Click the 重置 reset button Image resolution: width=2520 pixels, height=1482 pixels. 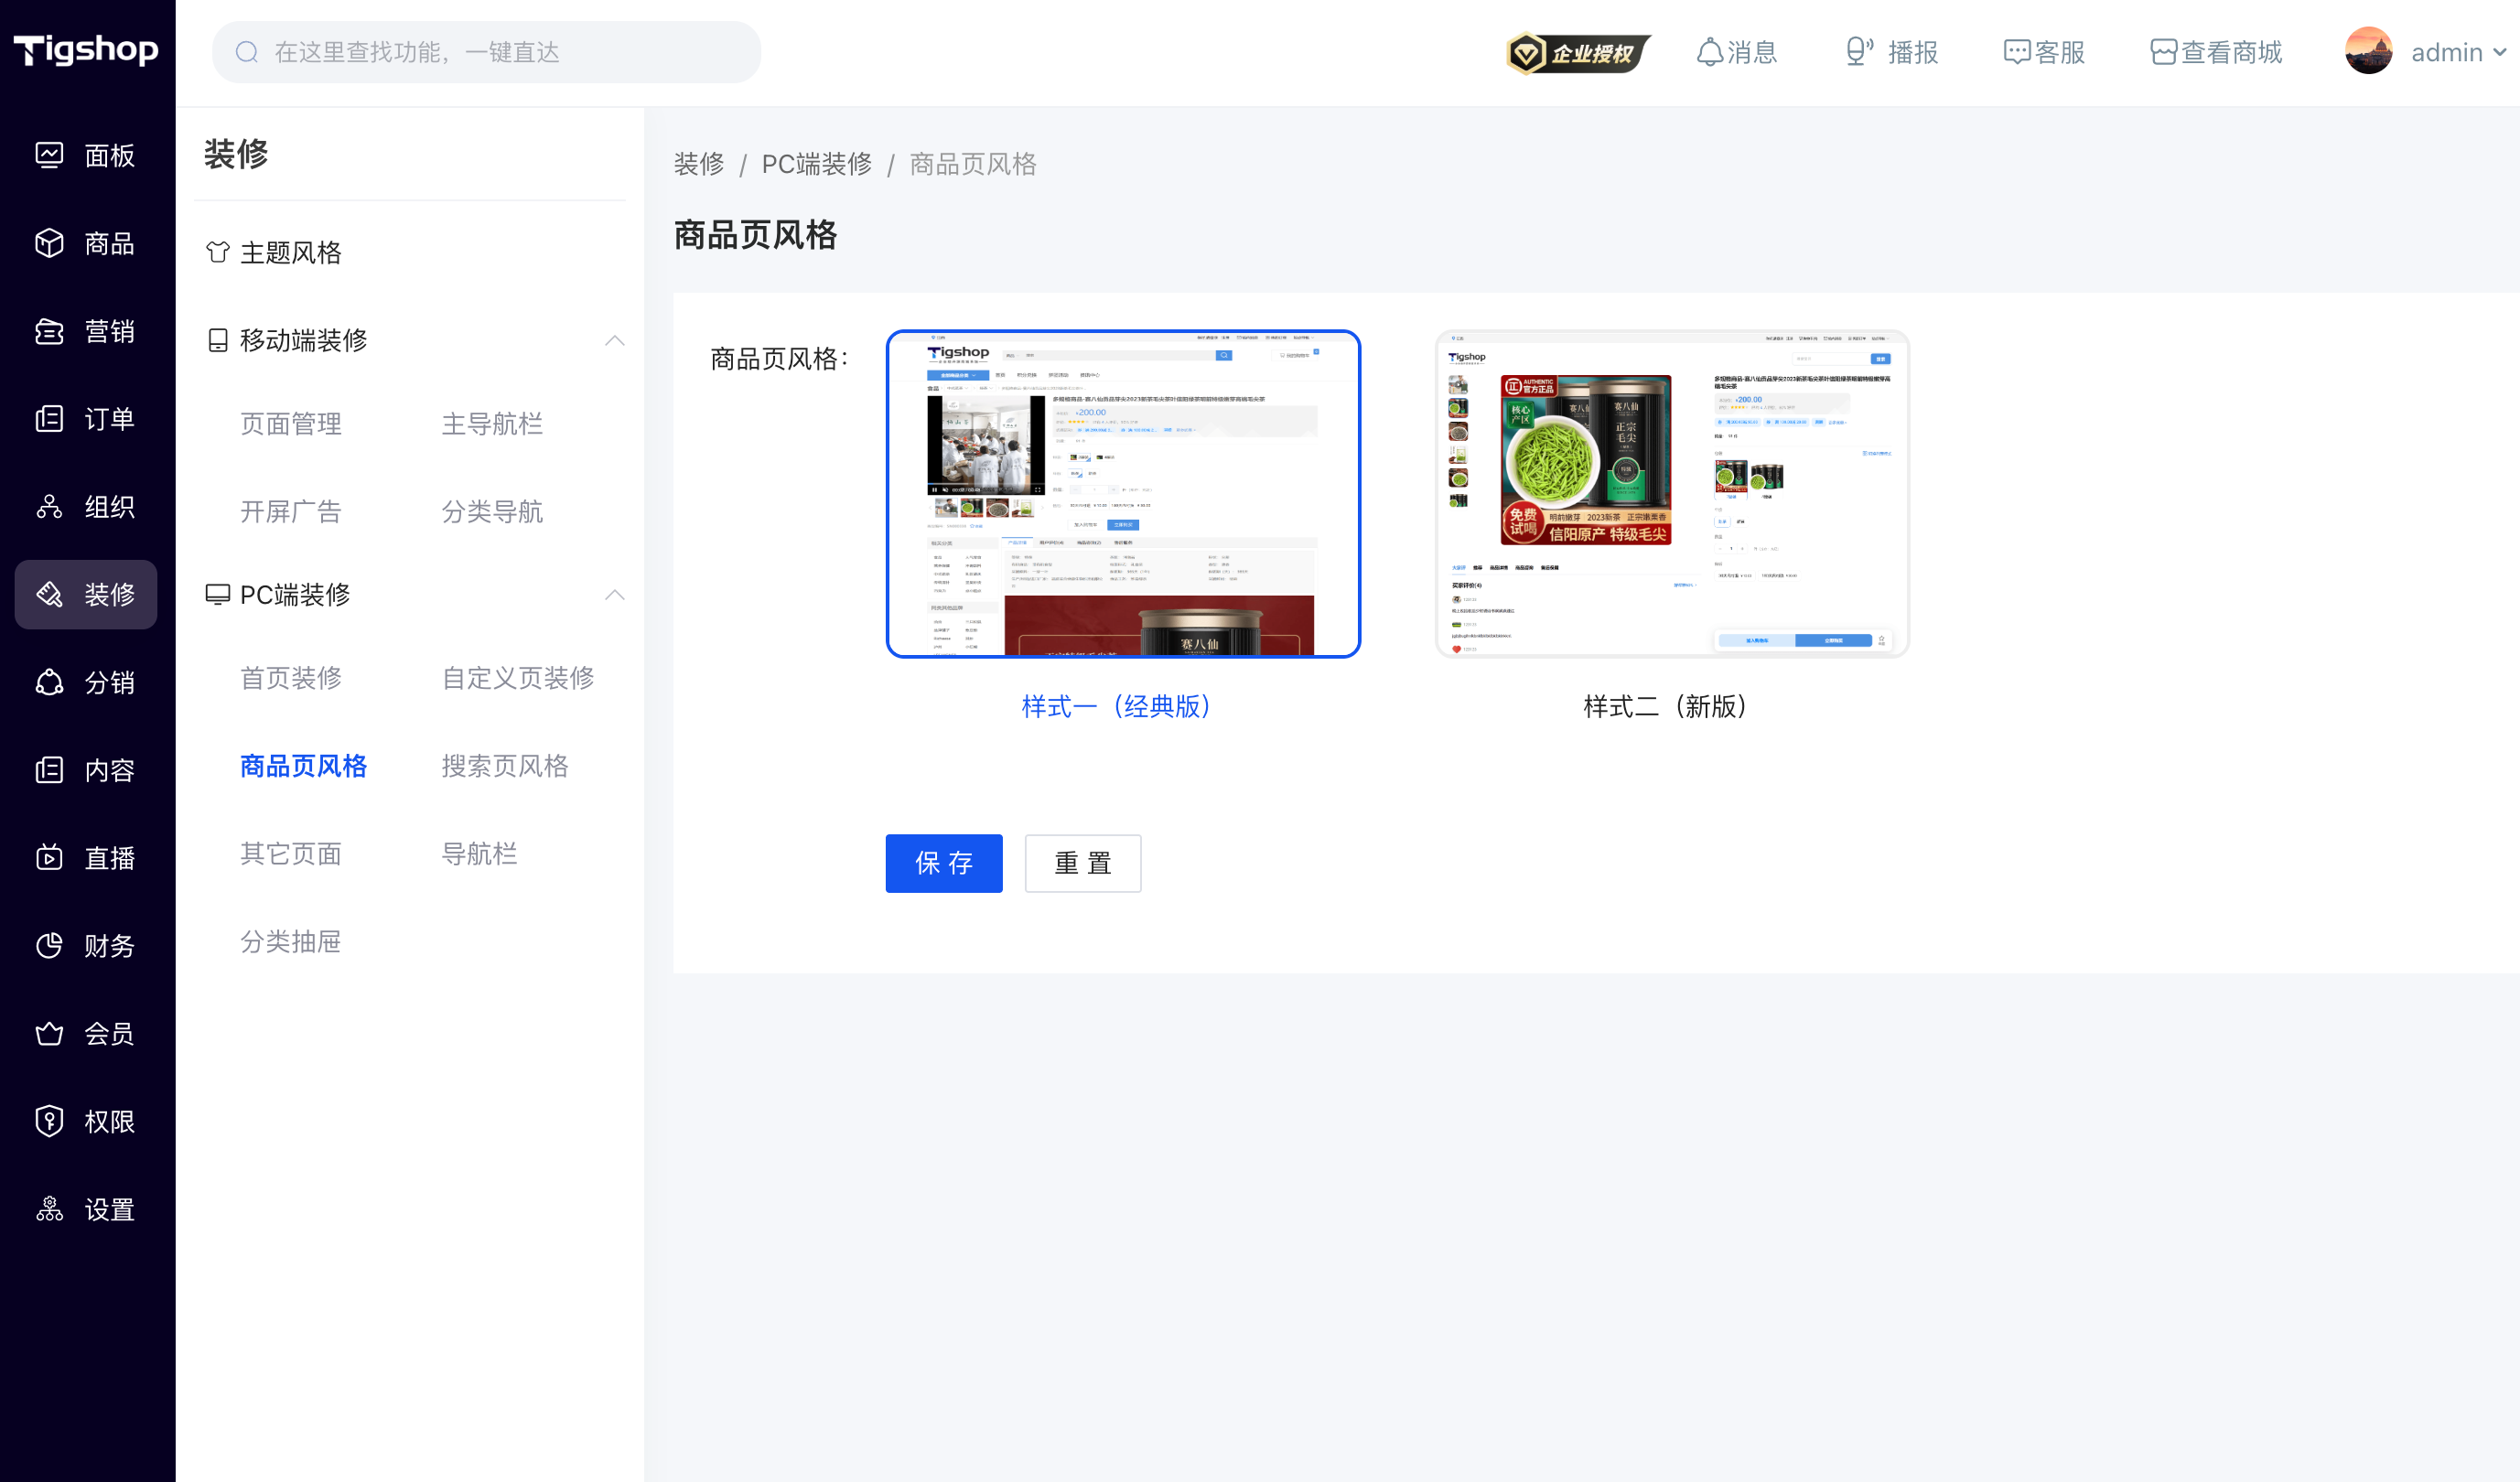(1083, 863)
